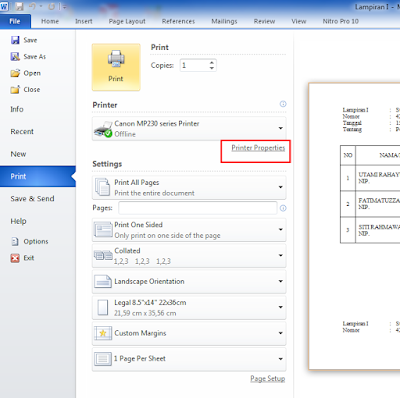Image resolution: width=400 pixels, height=398 pixels.
Task: Click in the Pages range input field
Action: click(198, 208)
